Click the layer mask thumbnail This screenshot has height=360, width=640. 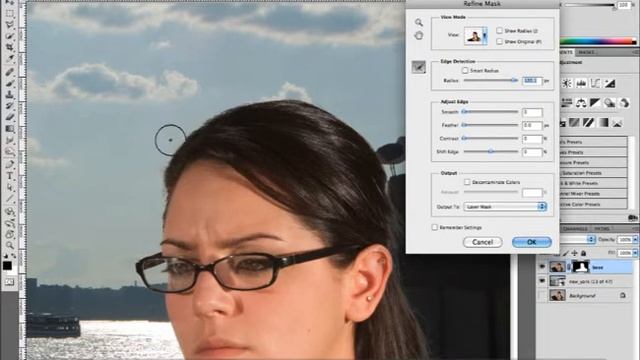tap(580, 267)
